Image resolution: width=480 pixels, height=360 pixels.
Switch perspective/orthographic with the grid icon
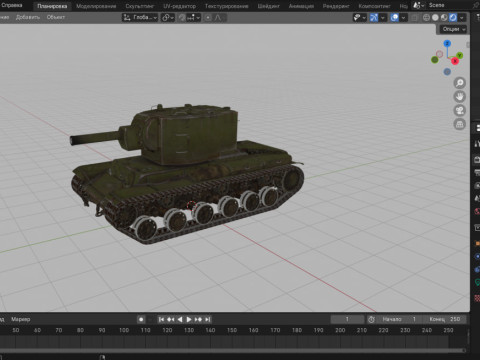point(460,124)
